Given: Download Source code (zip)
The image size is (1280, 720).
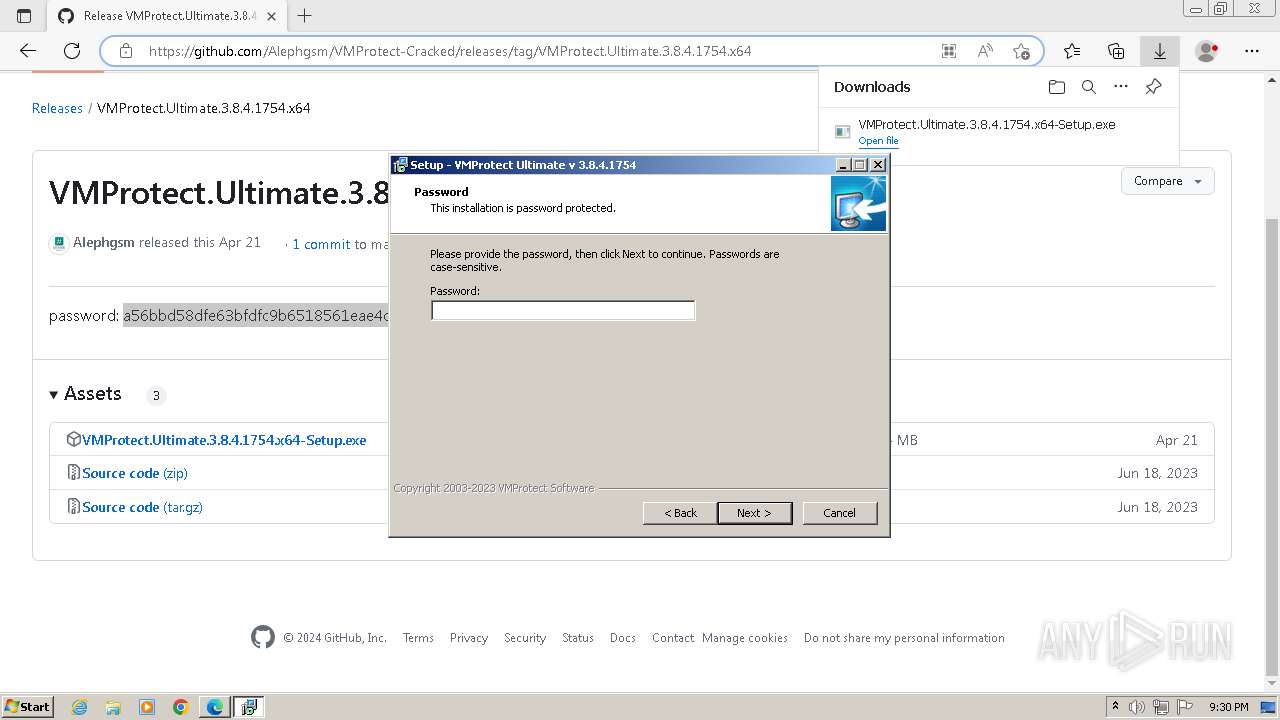Looking at the screenshot, I should tap(135, 473).
